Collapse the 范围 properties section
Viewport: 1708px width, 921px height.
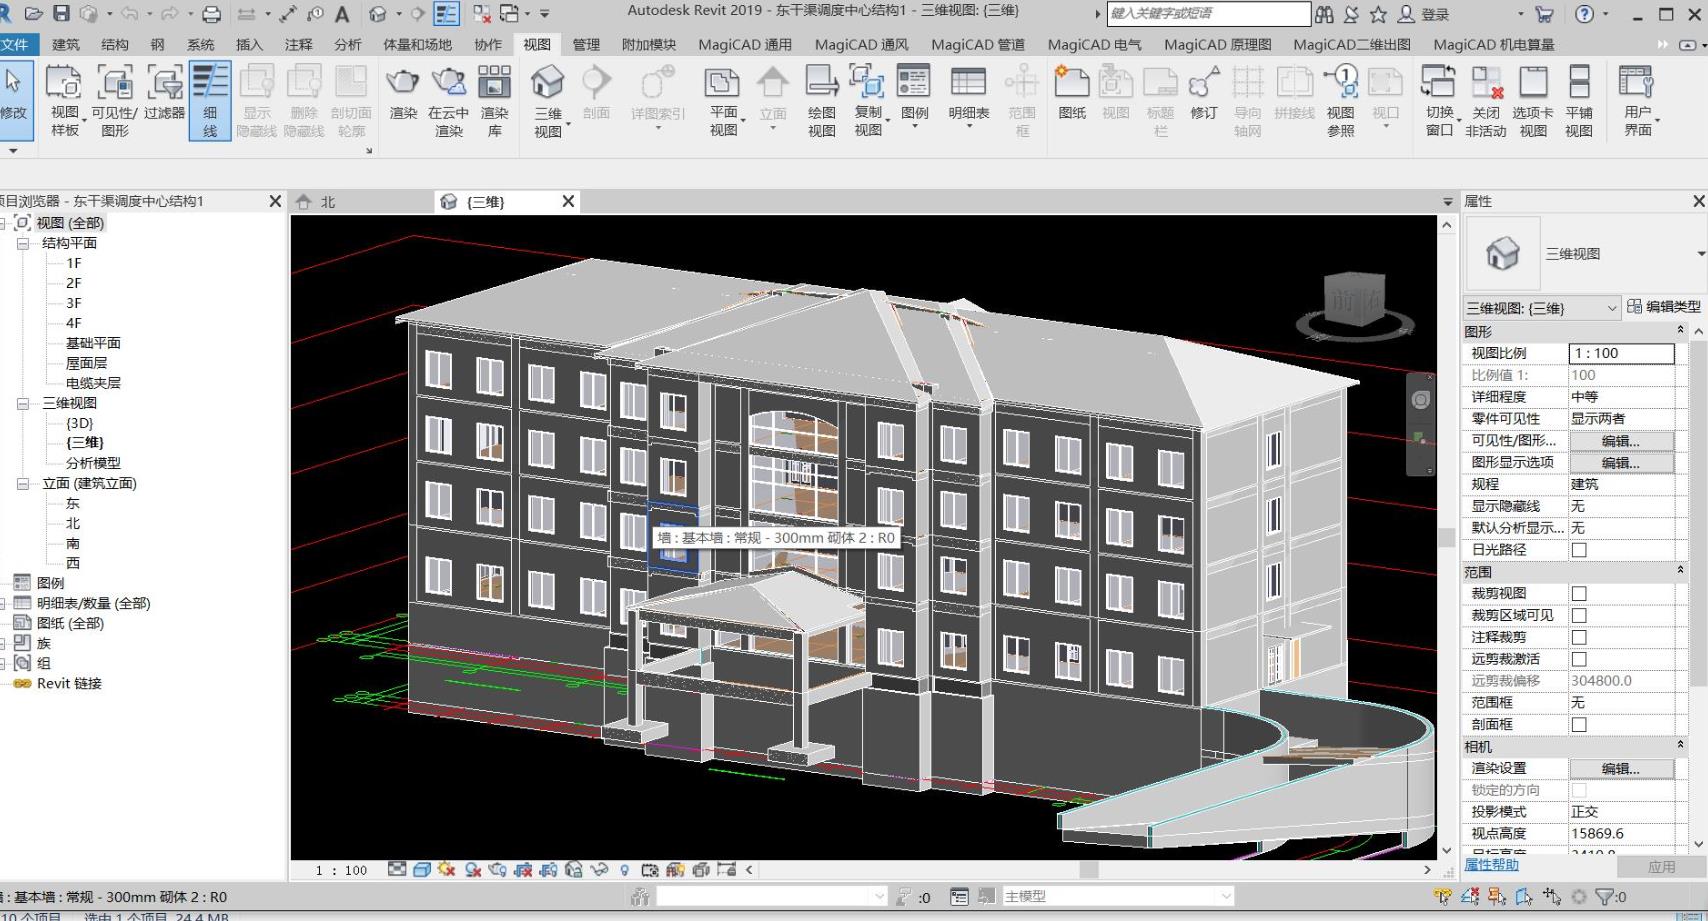click(x=1680, y=572)
